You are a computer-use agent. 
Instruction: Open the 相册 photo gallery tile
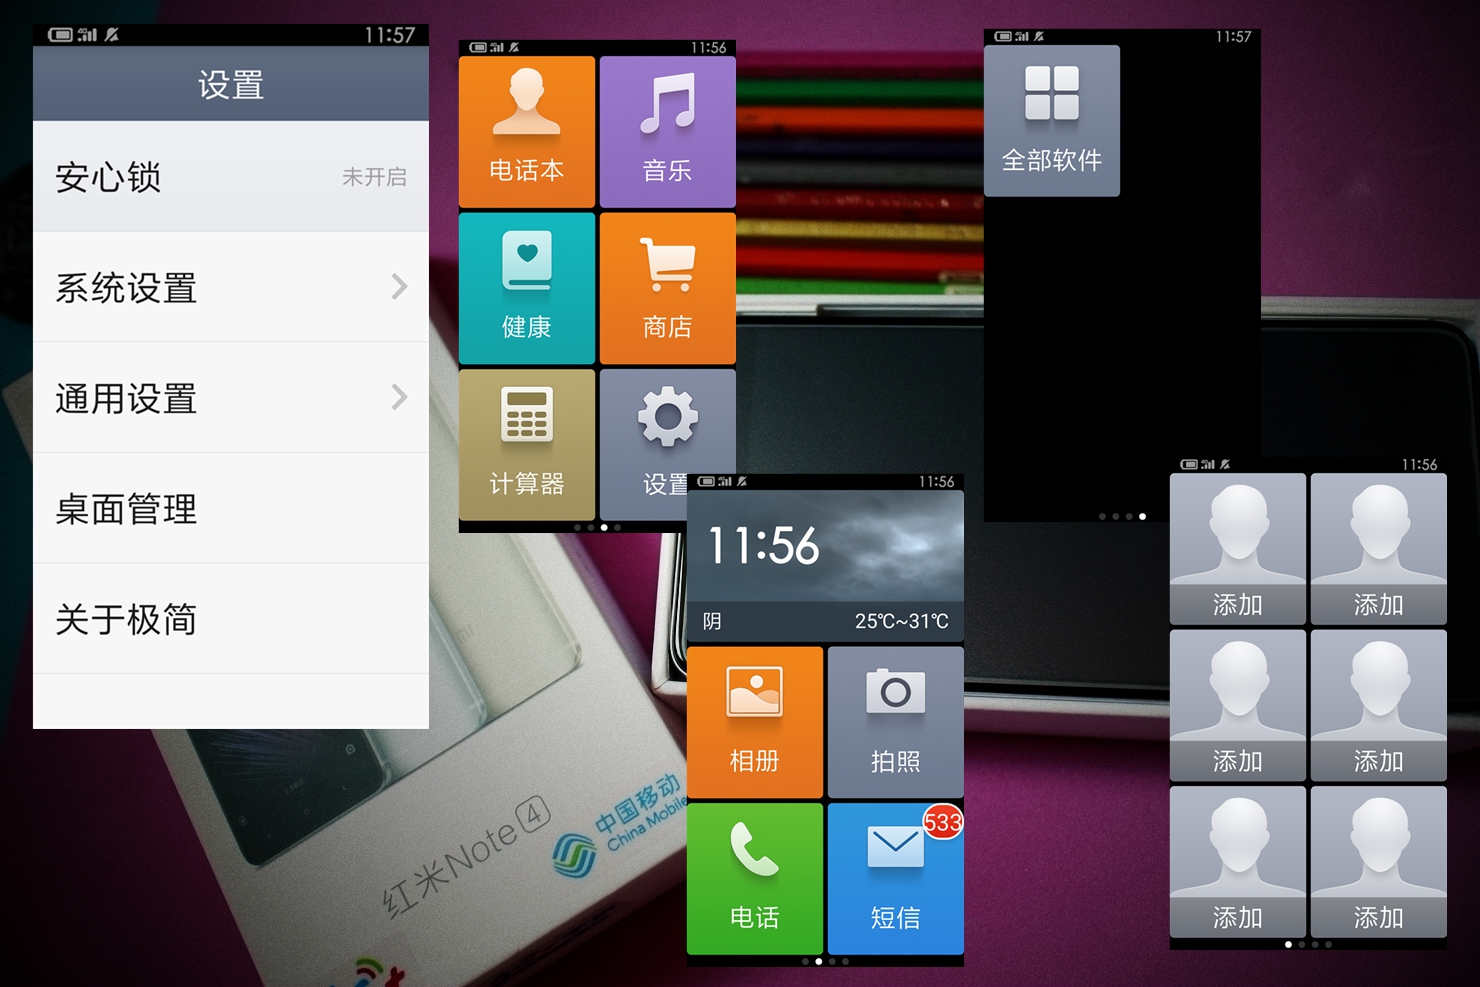tap(754, 721)
